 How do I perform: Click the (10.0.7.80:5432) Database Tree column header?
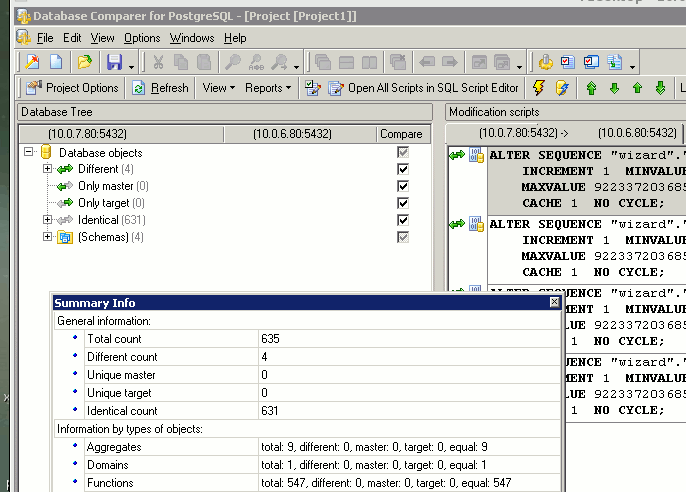(122, 134)
